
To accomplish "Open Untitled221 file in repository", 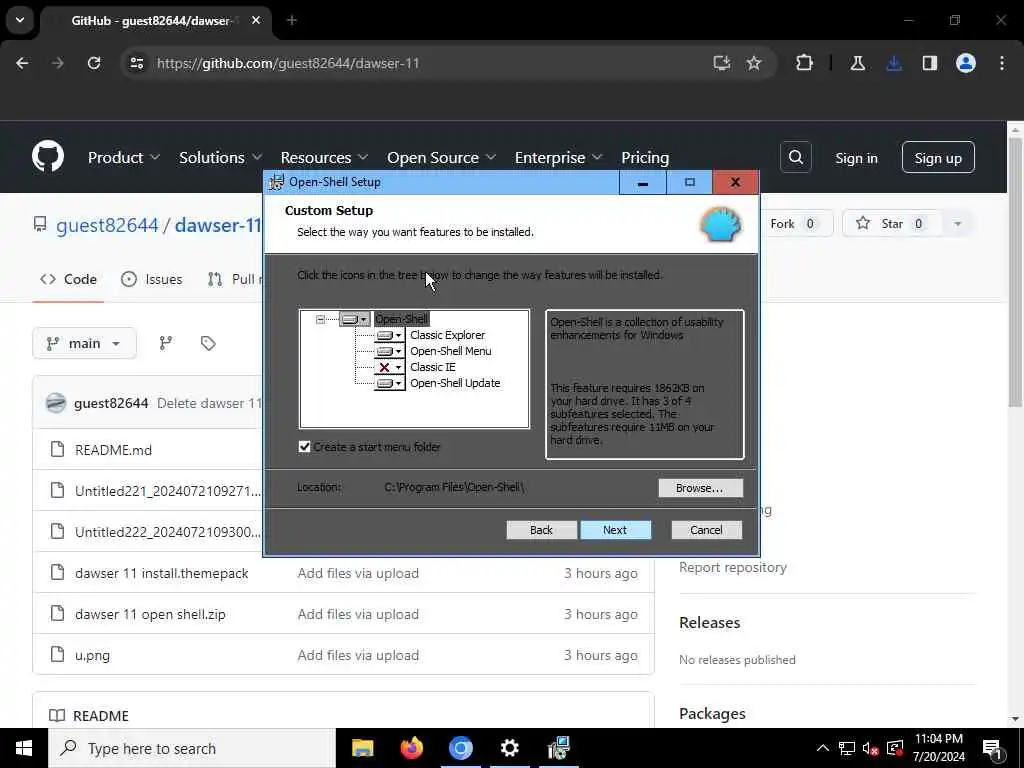I will [168, 491].
